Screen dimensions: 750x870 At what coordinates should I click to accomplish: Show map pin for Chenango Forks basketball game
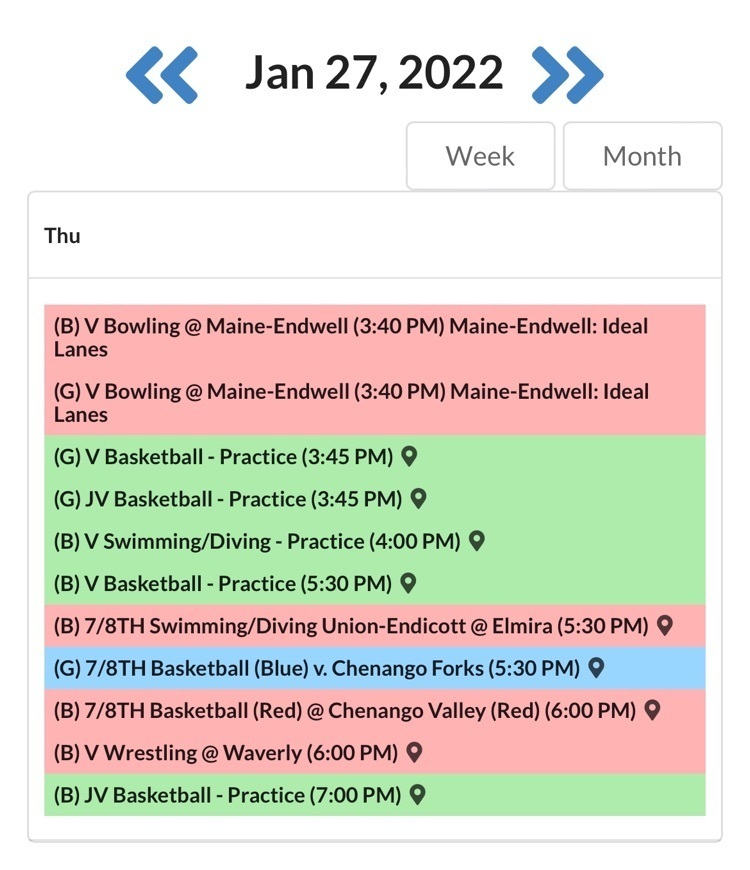596,668
